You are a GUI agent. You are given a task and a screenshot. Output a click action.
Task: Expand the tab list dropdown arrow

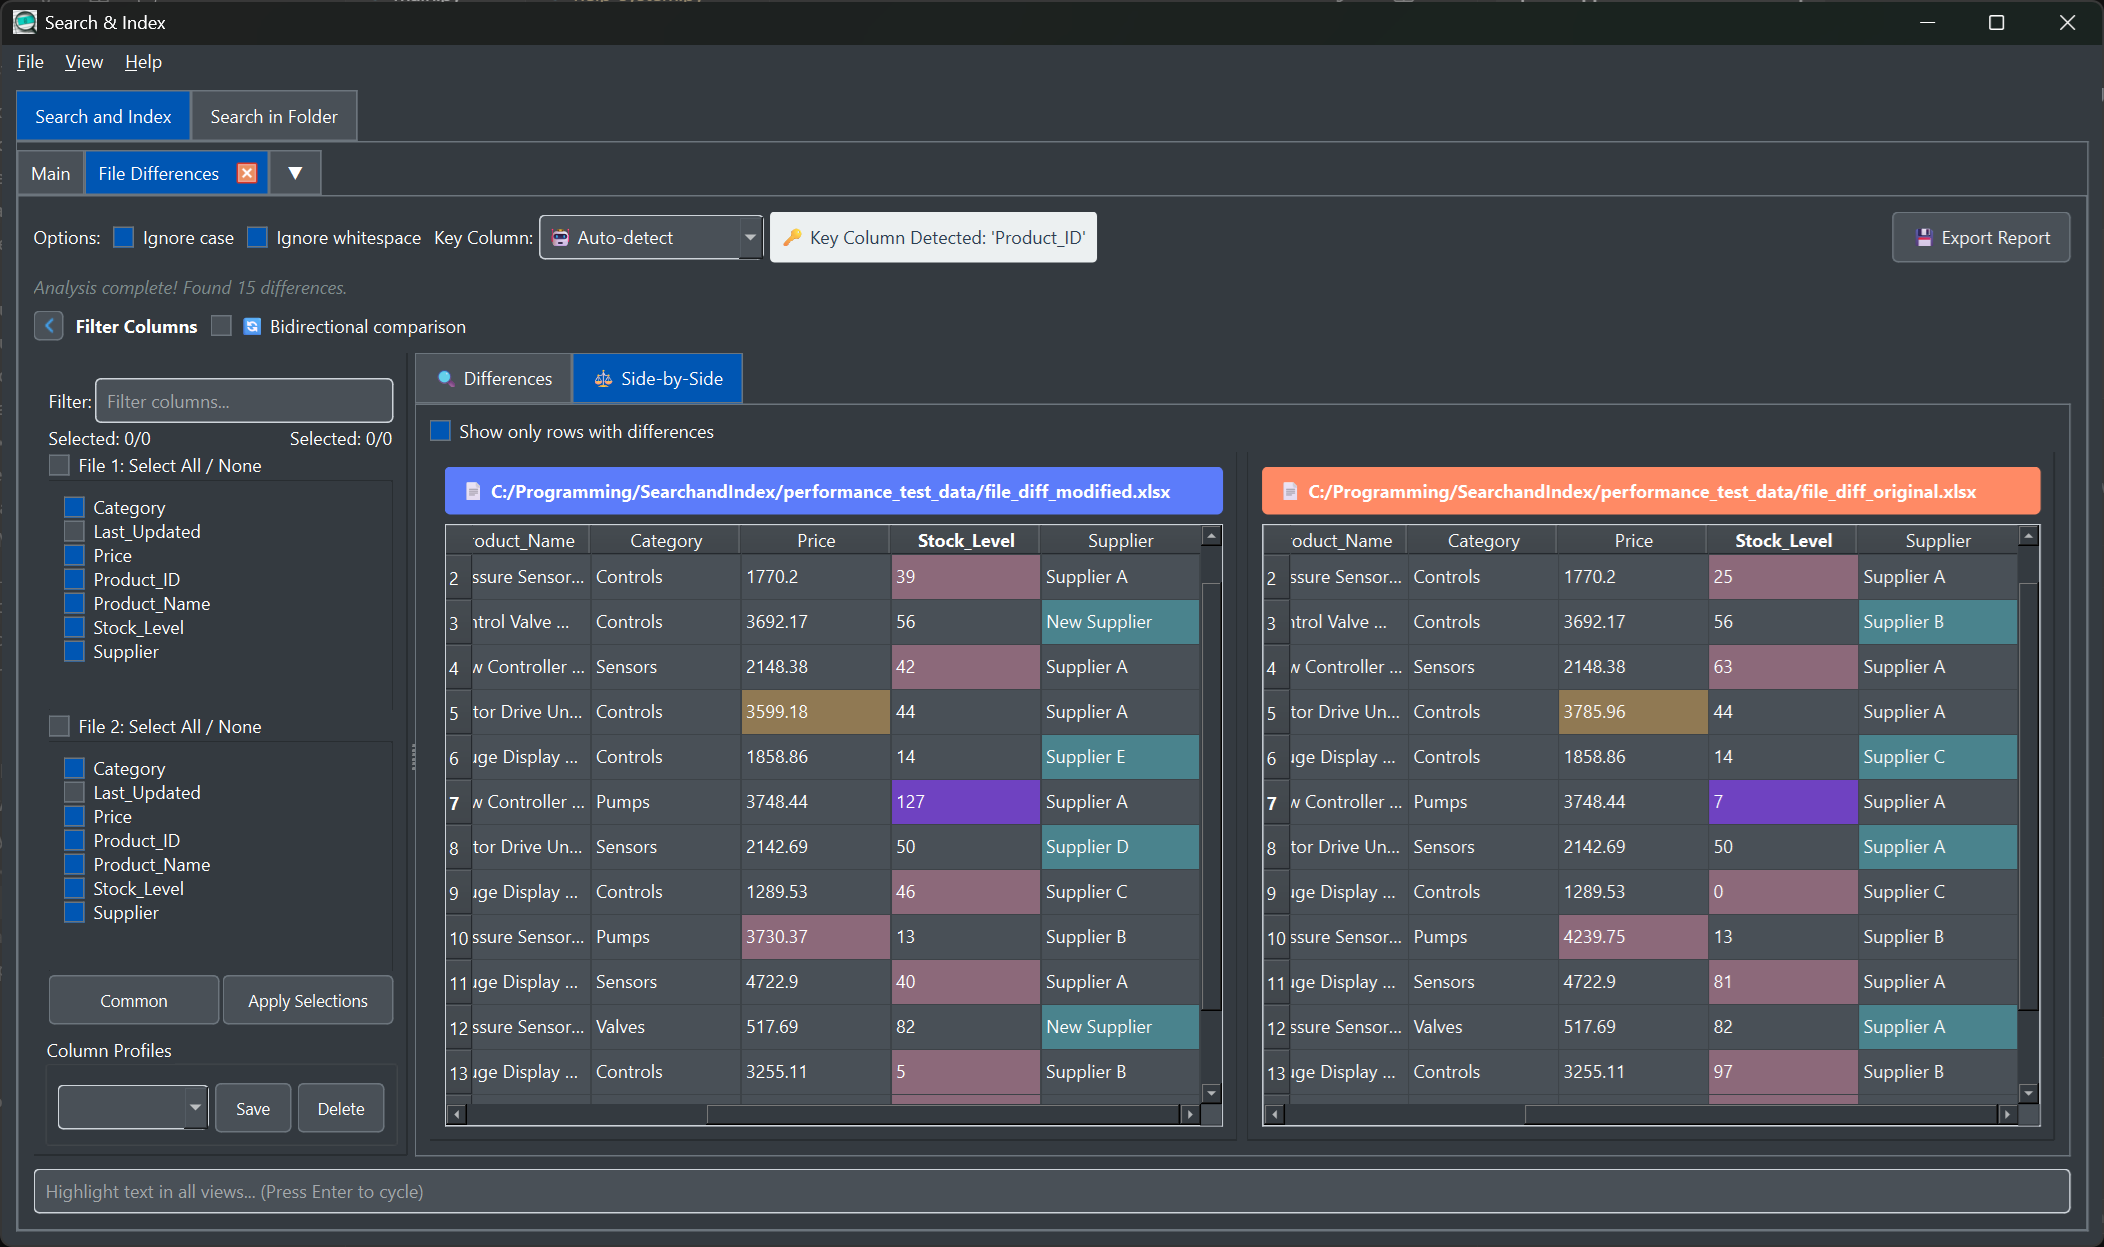click(x=295, y=173)
